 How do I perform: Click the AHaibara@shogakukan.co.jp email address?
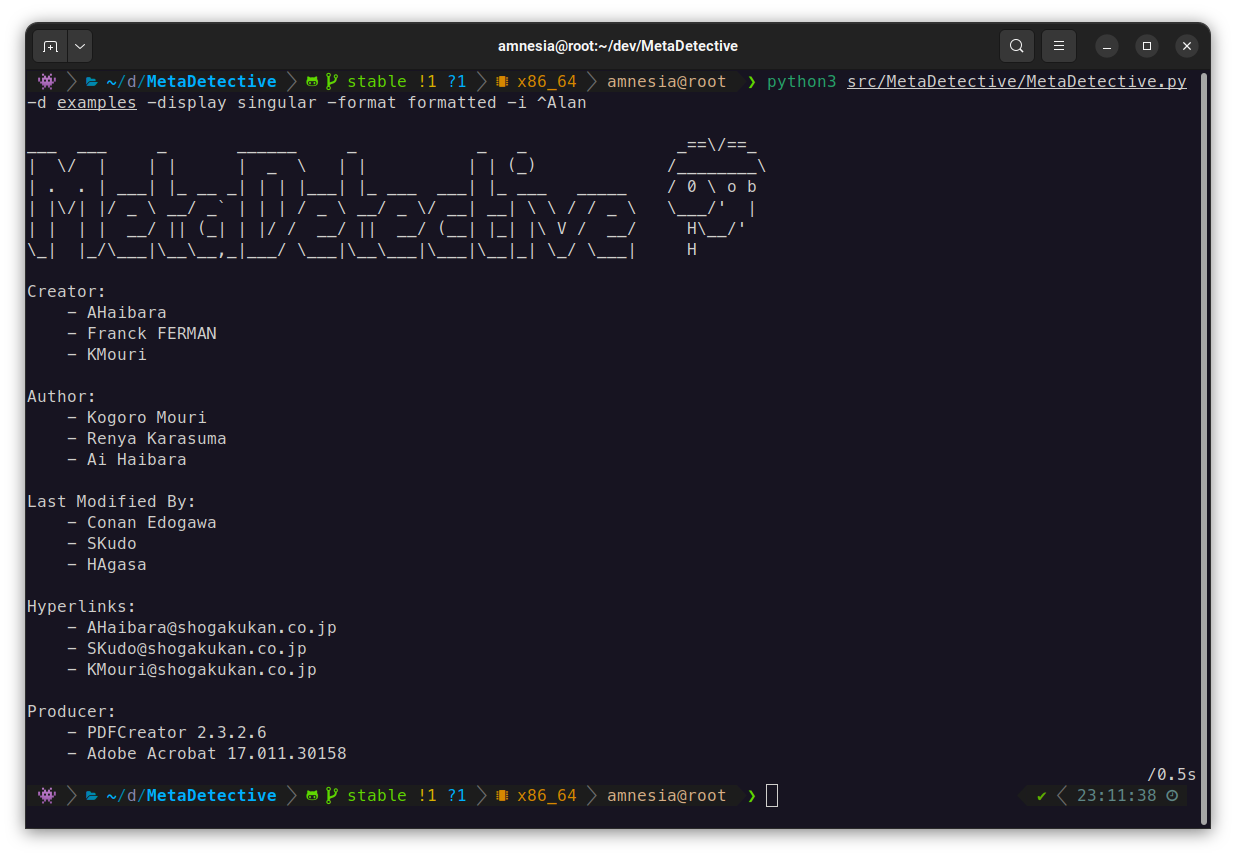pyautogui.click(x=212, y=627)
